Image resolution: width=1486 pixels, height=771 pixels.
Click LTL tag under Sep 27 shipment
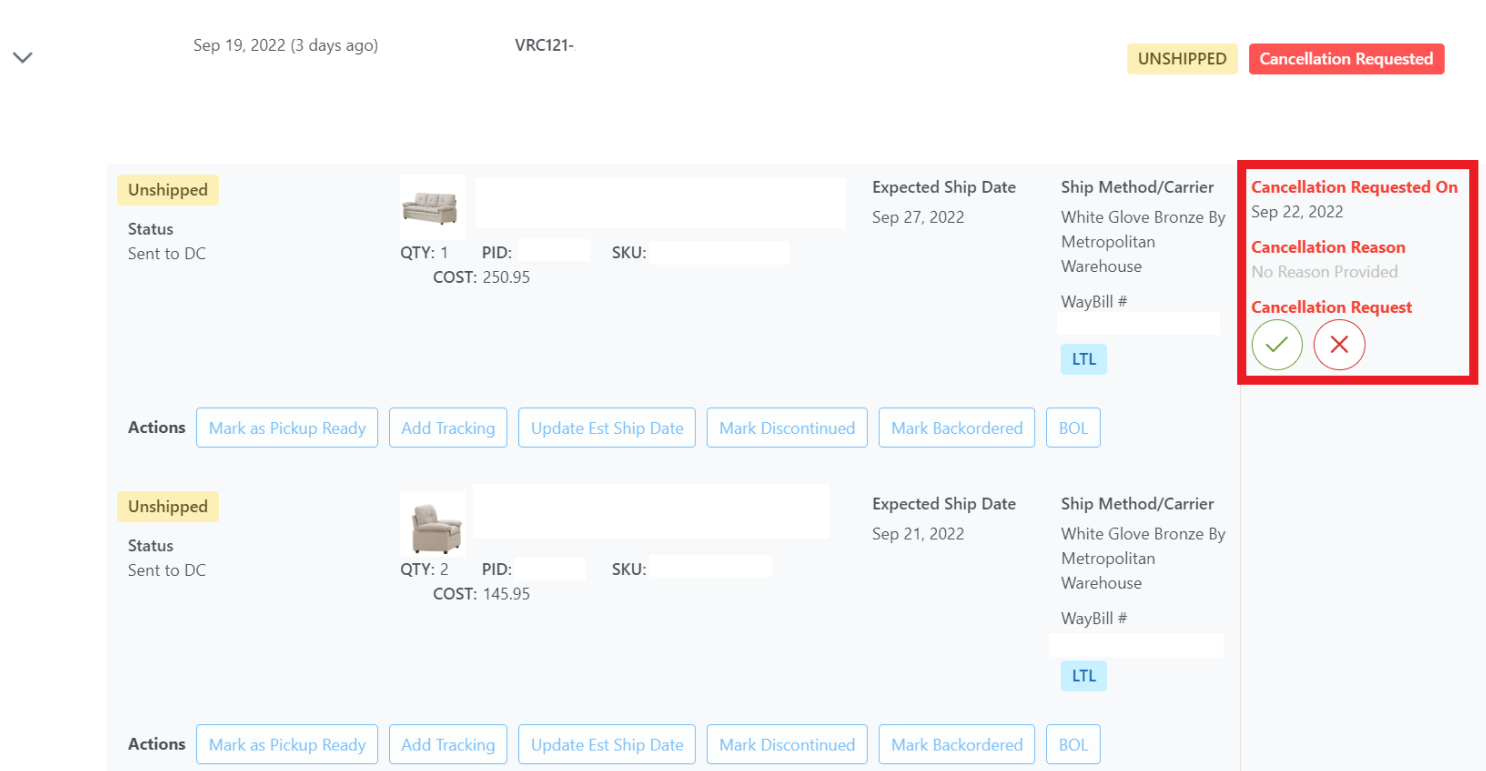1084,359
